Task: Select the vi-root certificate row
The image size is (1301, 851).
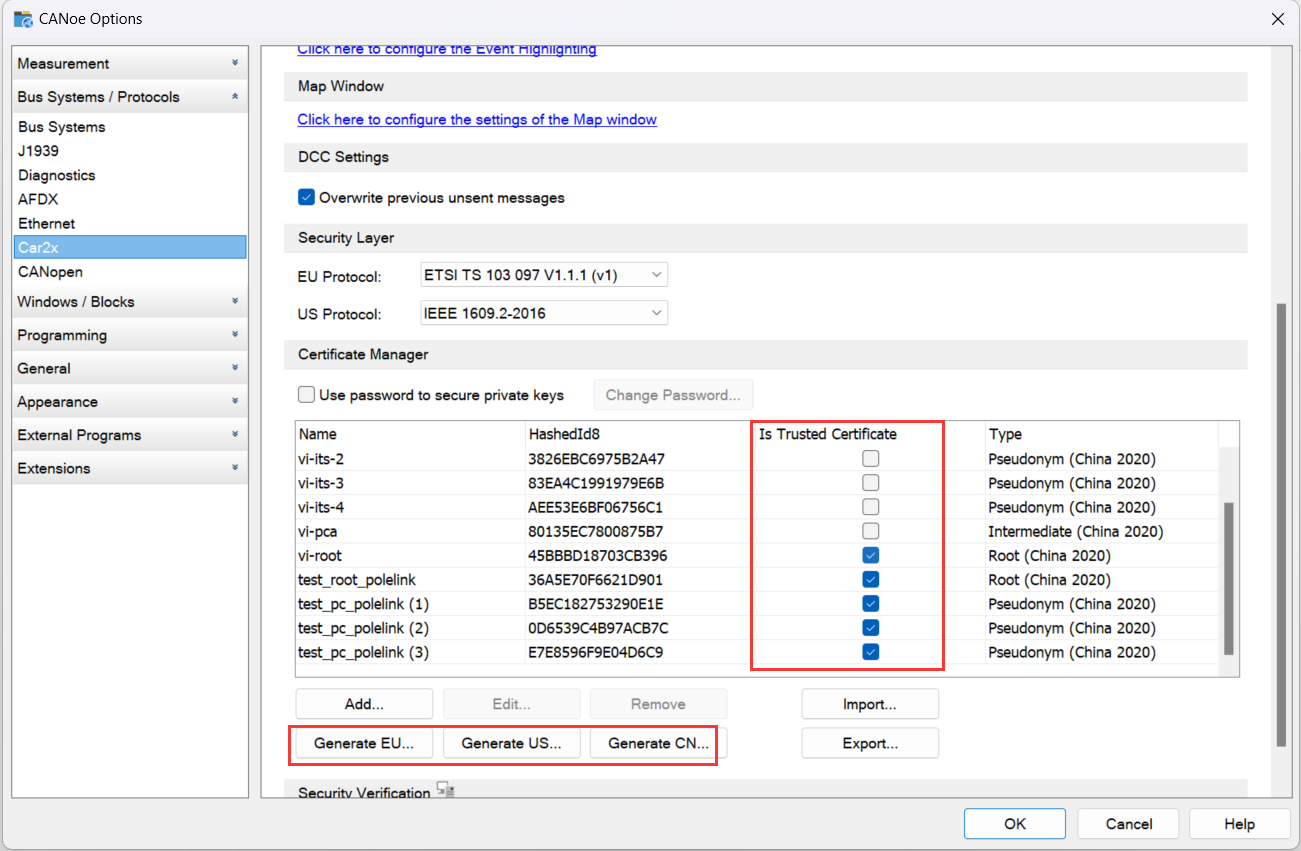Action: [758, 555]
